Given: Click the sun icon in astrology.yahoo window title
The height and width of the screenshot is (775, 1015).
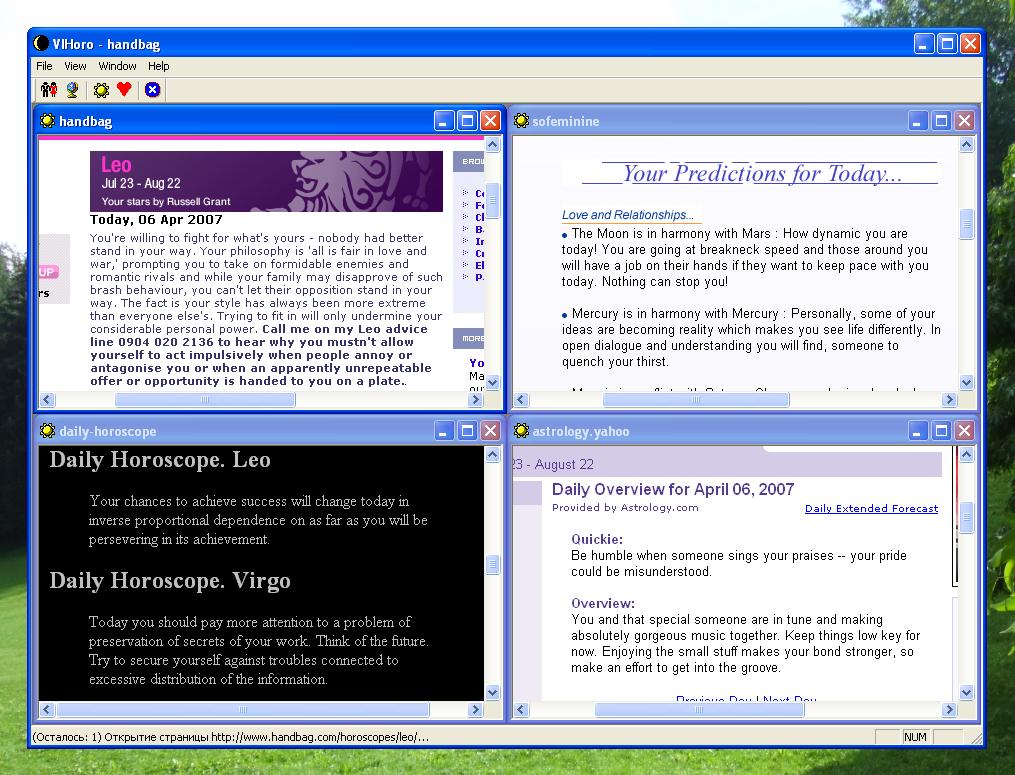Looking at the screenshot, I should coord(521,431).
